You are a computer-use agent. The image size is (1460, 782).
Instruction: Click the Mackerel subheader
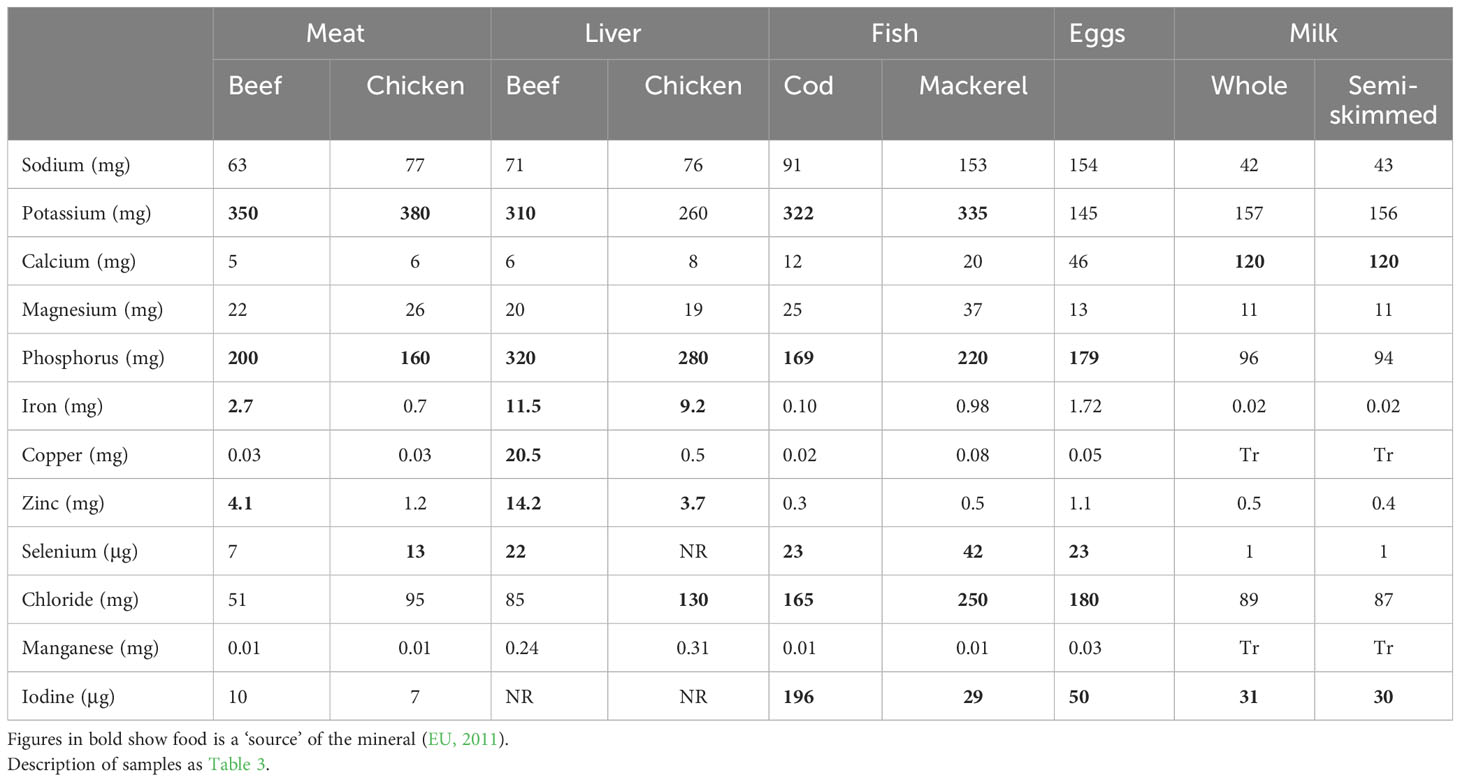[973, 86]
